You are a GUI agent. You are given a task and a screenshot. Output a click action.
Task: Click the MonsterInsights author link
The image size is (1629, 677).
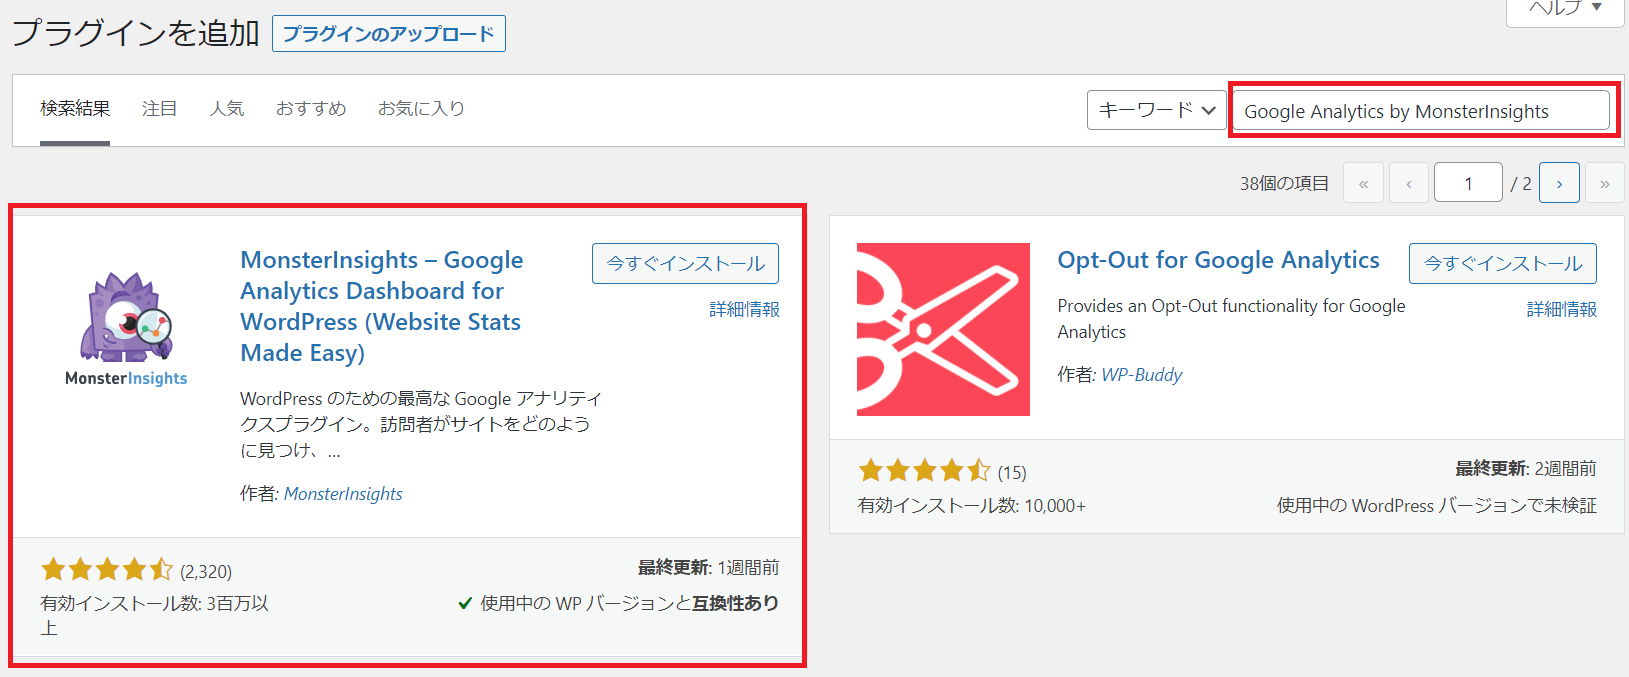pos(343,493)
